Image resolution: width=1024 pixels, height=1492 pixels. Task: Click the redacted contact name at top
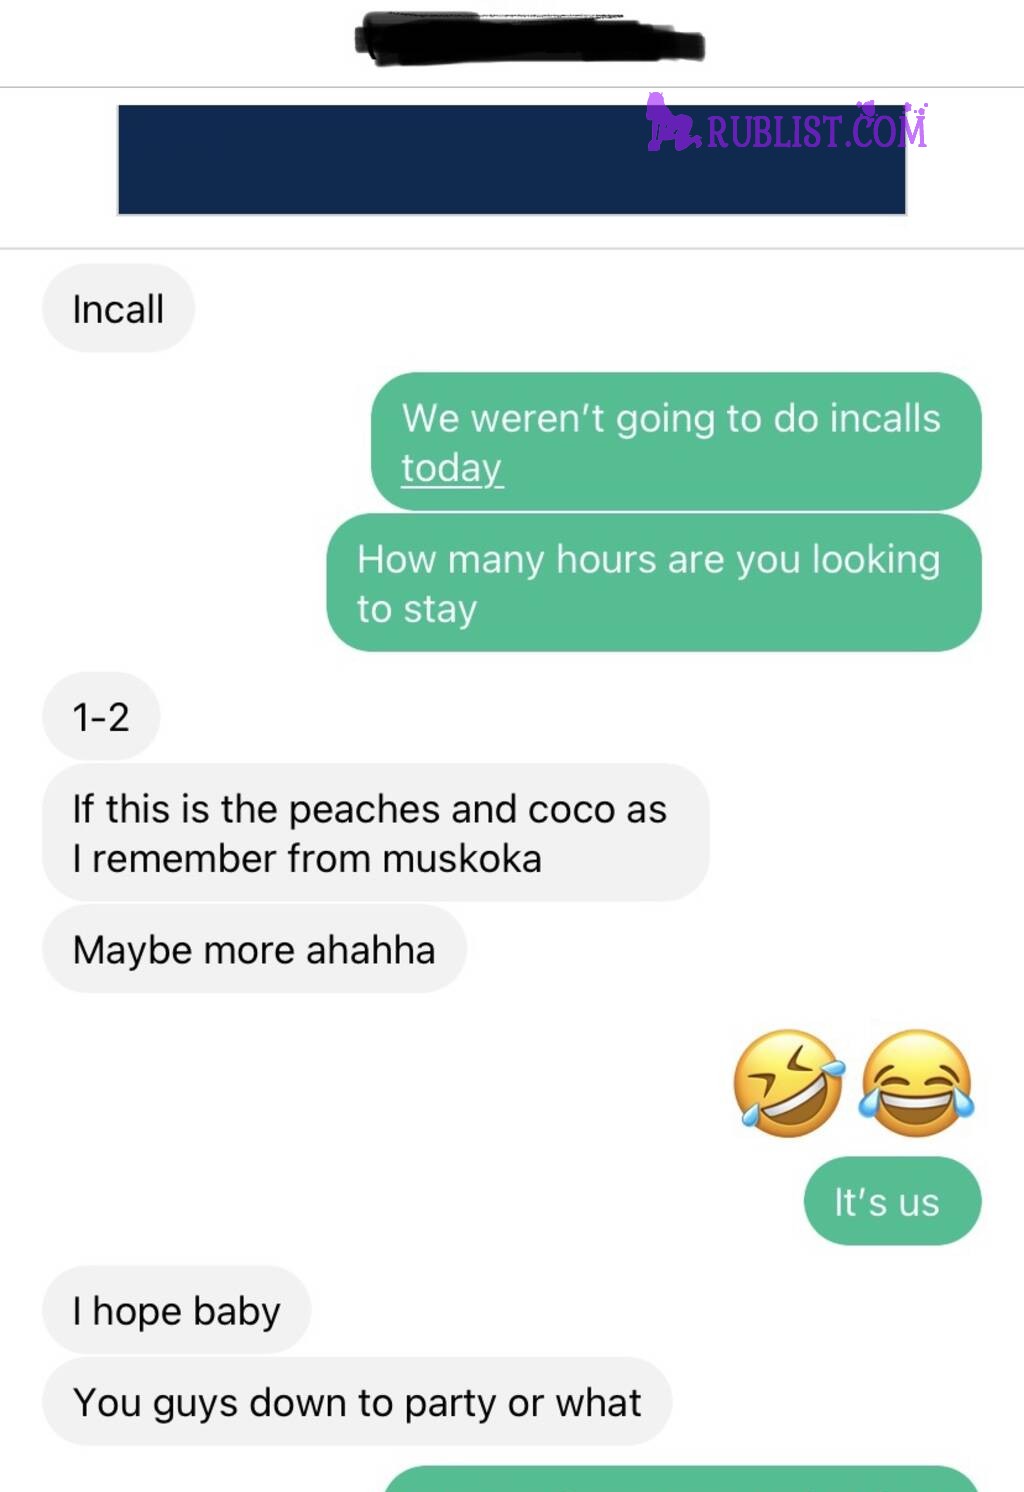530,40
